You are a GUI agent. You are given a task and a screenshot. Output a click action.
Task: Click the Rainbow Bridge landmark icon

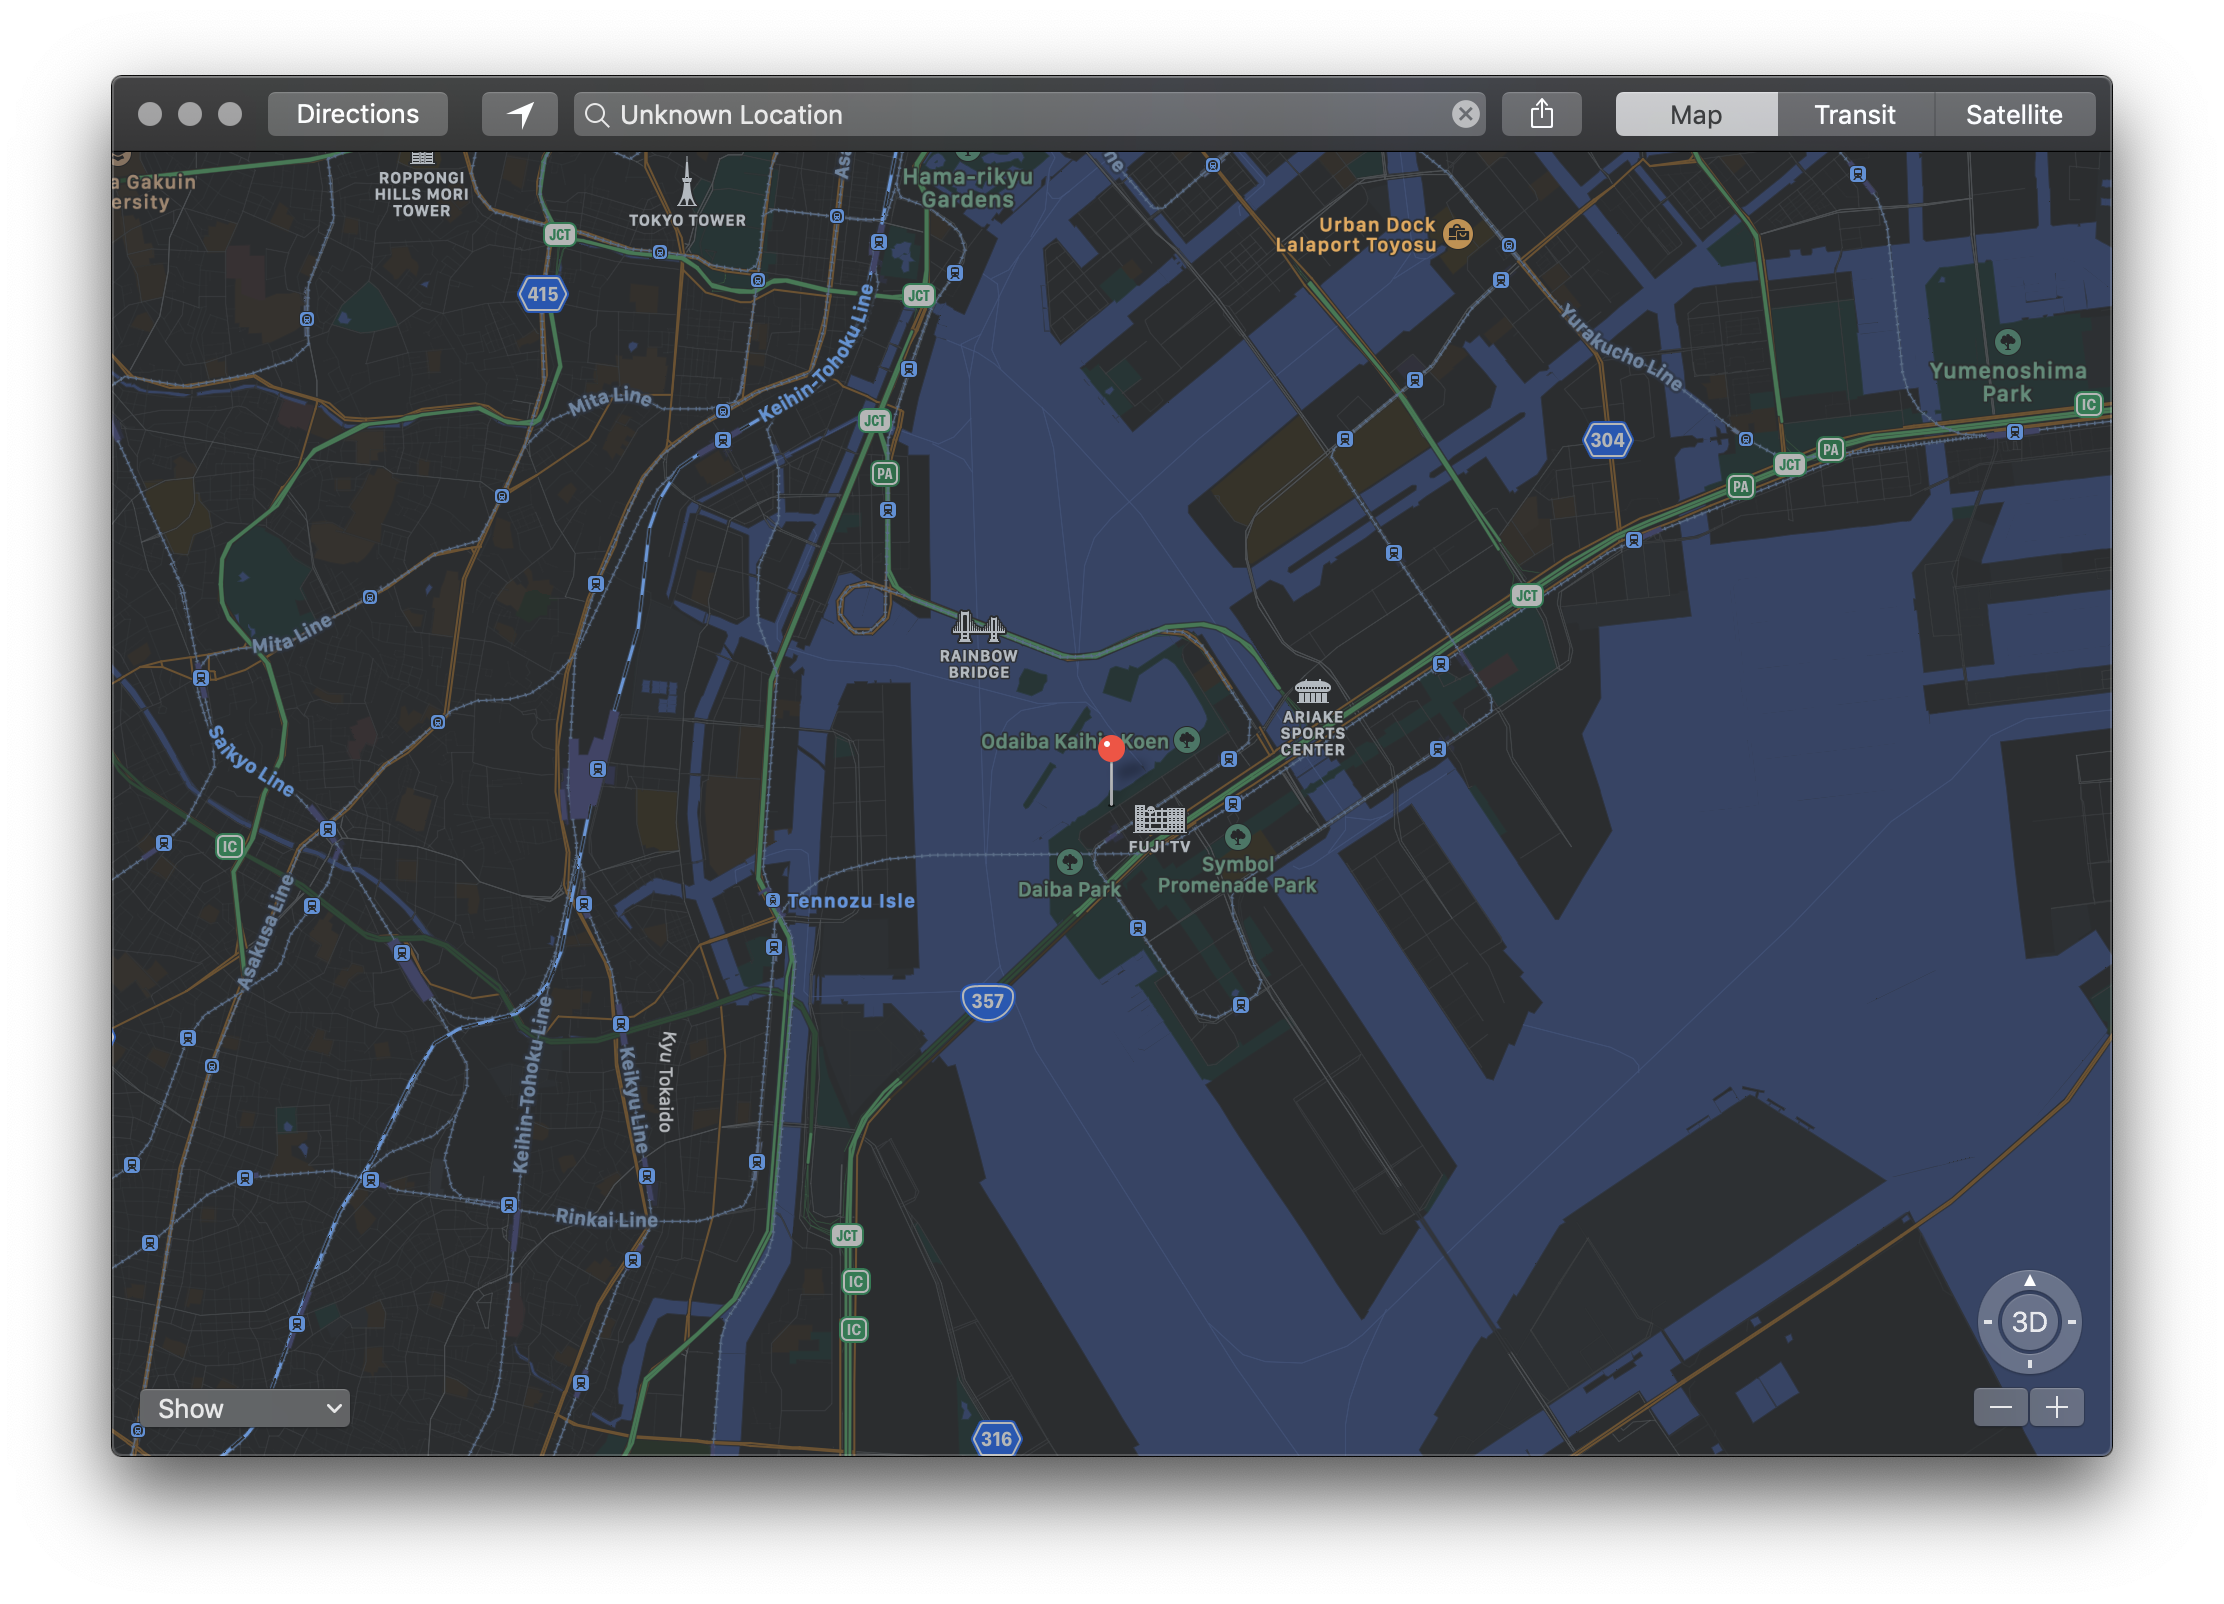977,628
